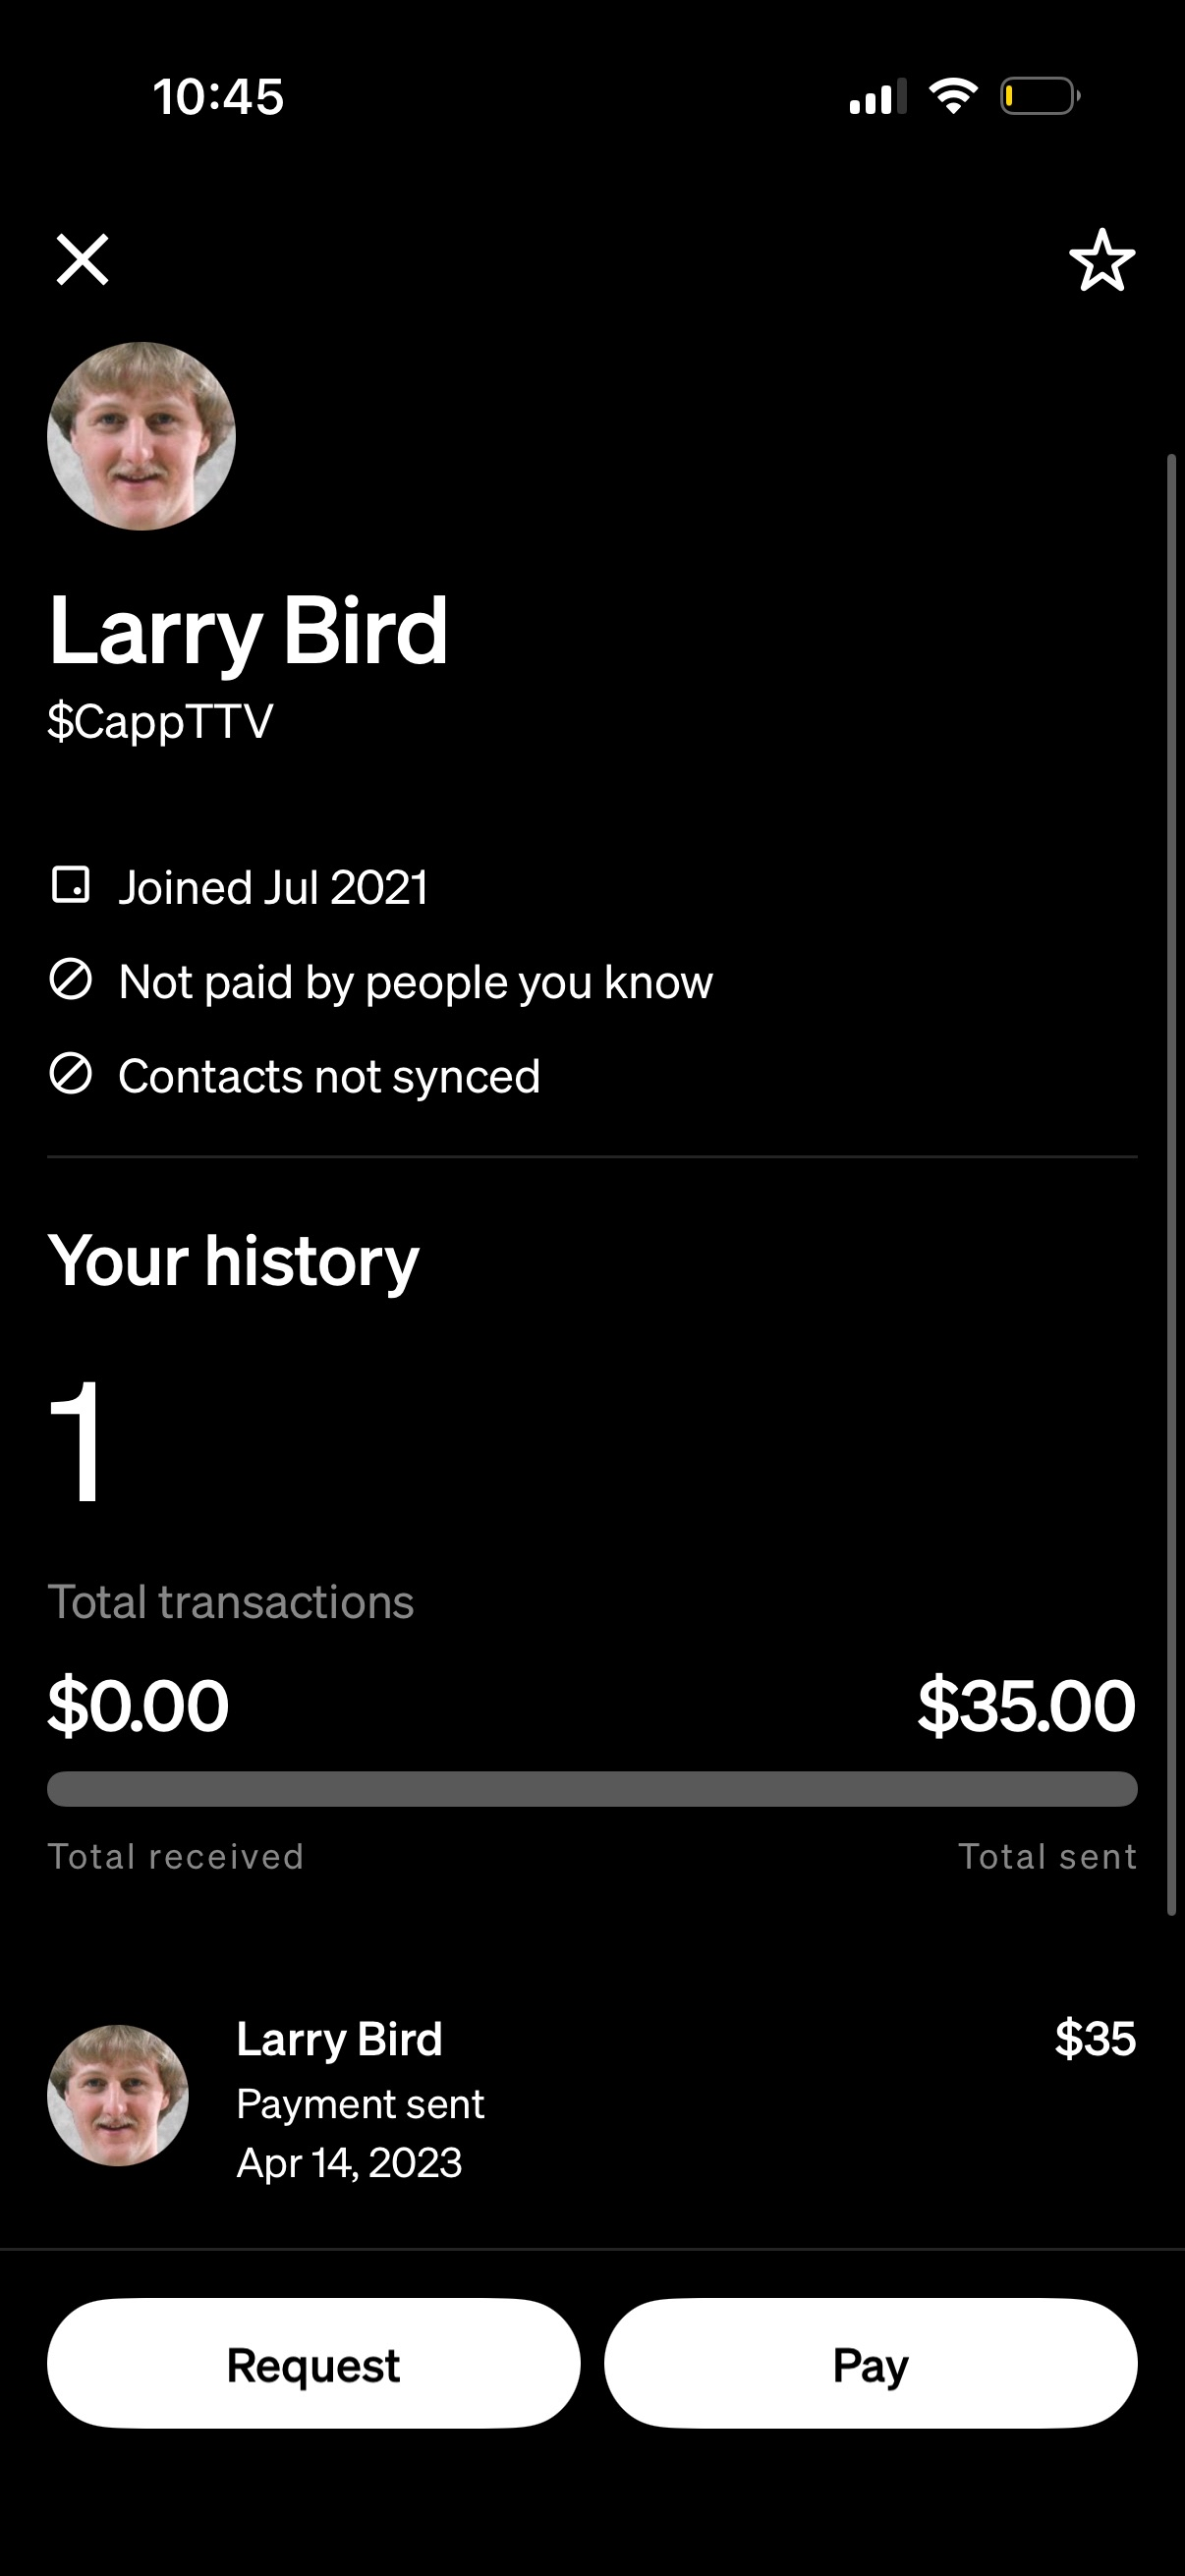1185x2576 pixels.
Task: Tap the small avatar in transaction row
Action: tap(118, 2096)
